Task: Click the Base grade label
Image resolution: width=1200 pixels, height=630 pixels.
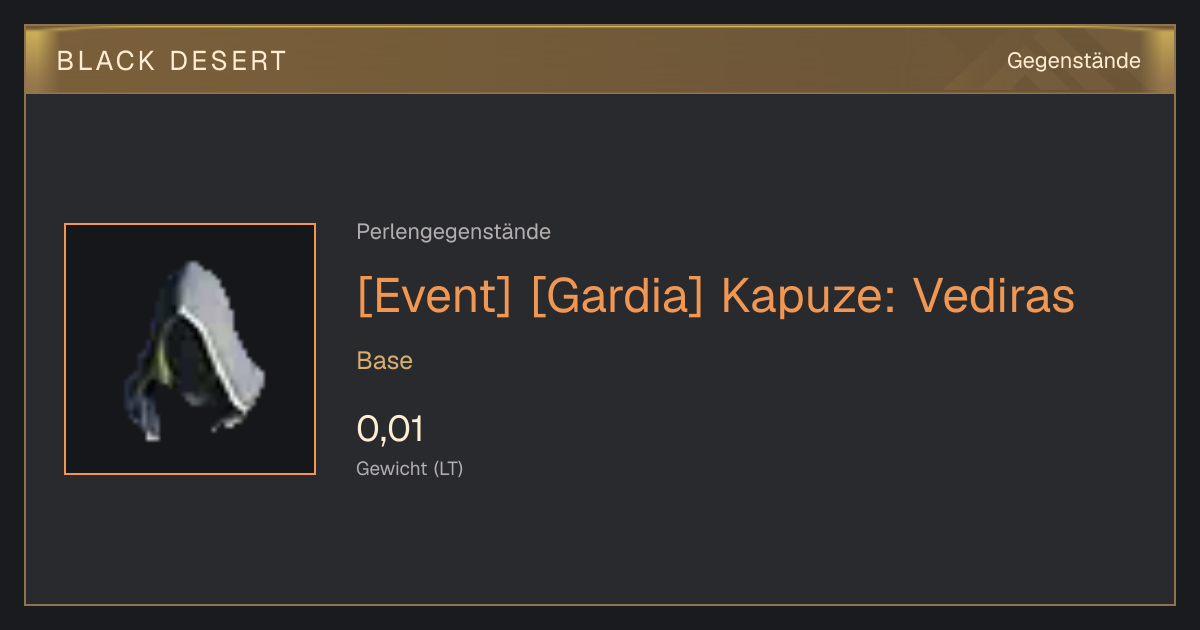Action: (385, 361)
